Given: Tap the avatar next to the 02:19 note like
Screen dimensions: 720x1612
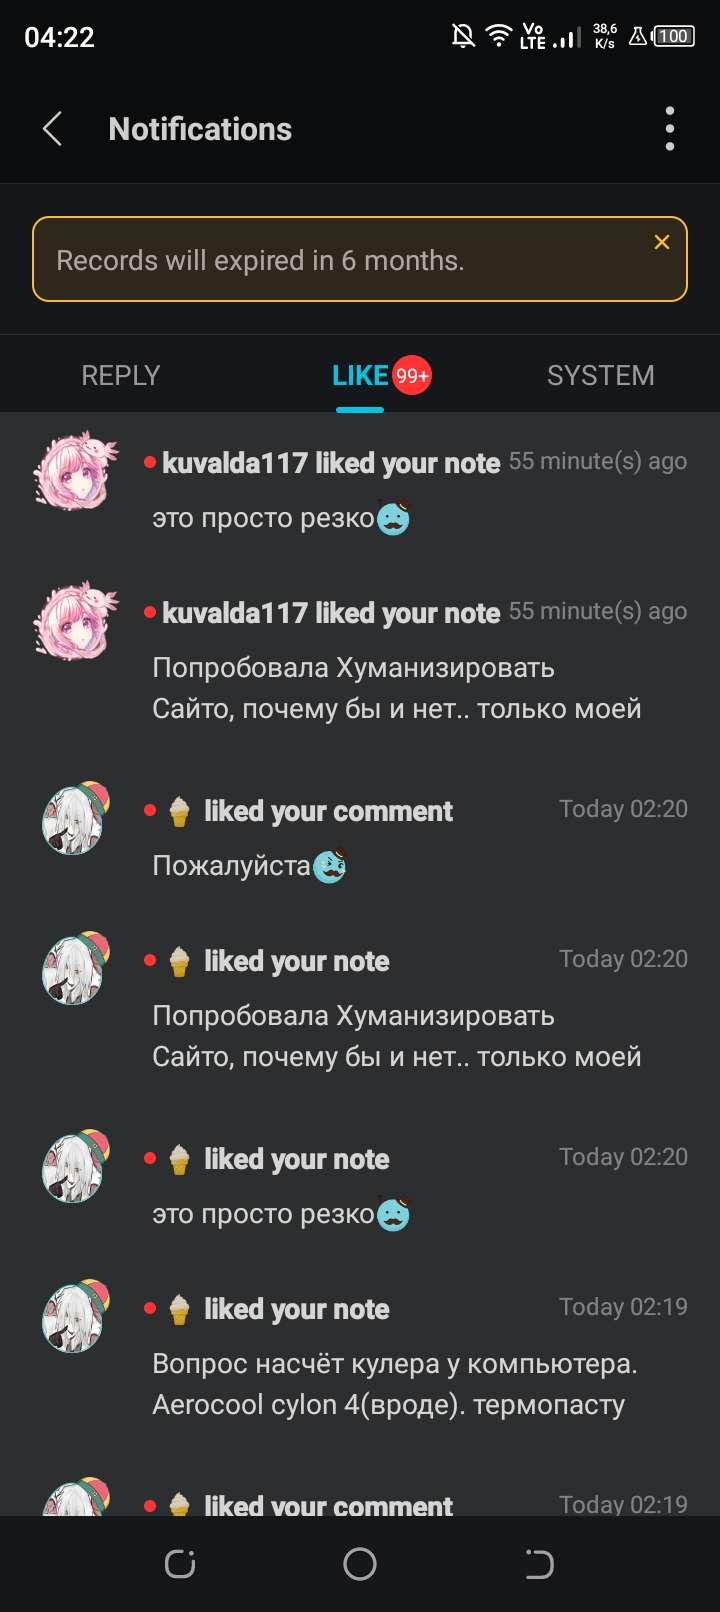Looking at the screenshot, I should point(75,1316).
